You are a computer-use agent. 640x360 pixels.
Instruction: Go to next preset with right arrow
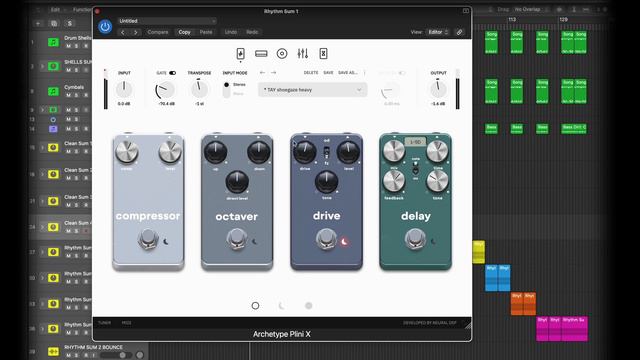click(273, 73)
